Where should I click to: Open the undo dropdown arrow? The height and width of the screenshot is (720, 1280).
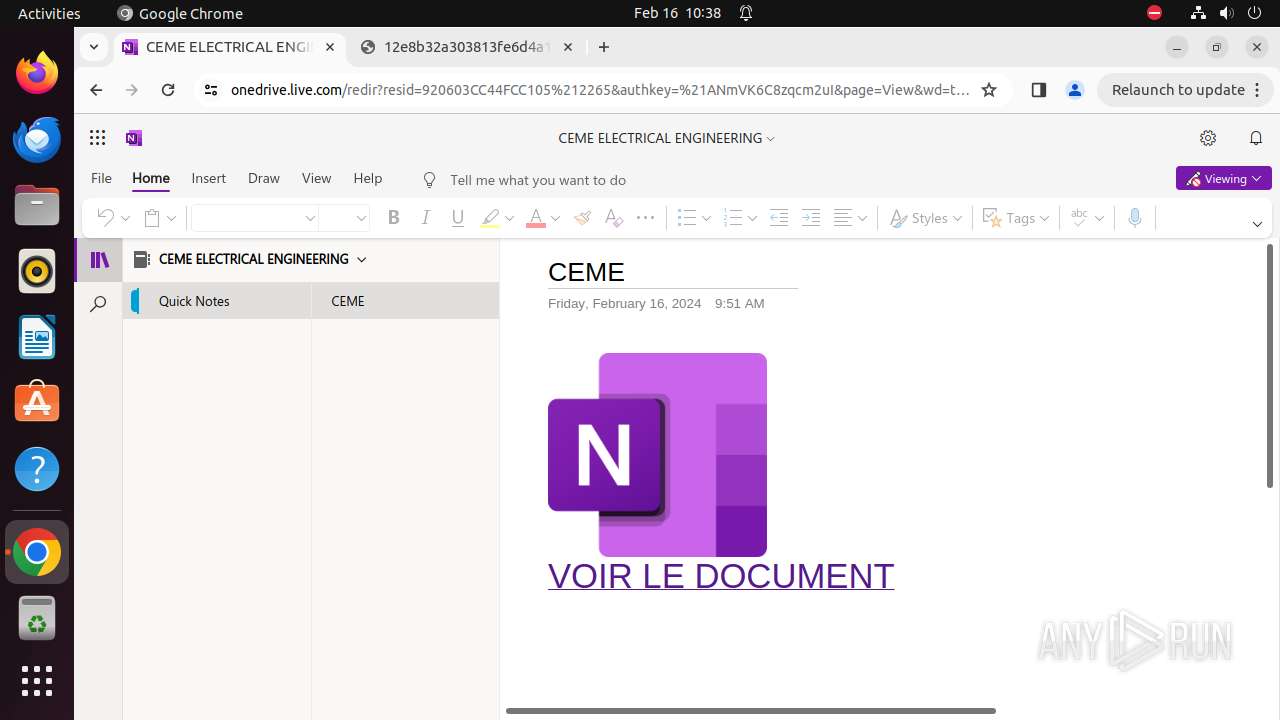[125, 218]
